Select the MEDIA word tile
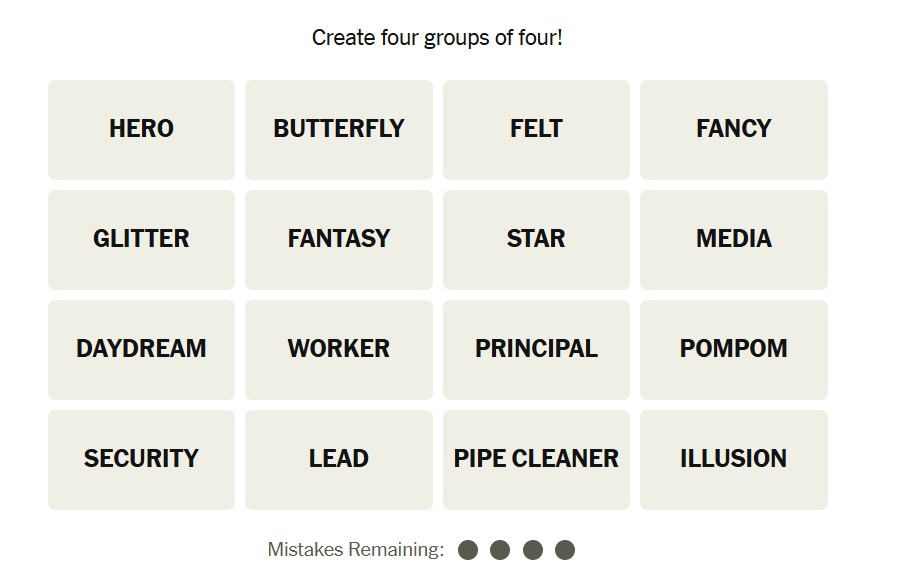Viewport: 904px width, 575px height. [733, 239]
